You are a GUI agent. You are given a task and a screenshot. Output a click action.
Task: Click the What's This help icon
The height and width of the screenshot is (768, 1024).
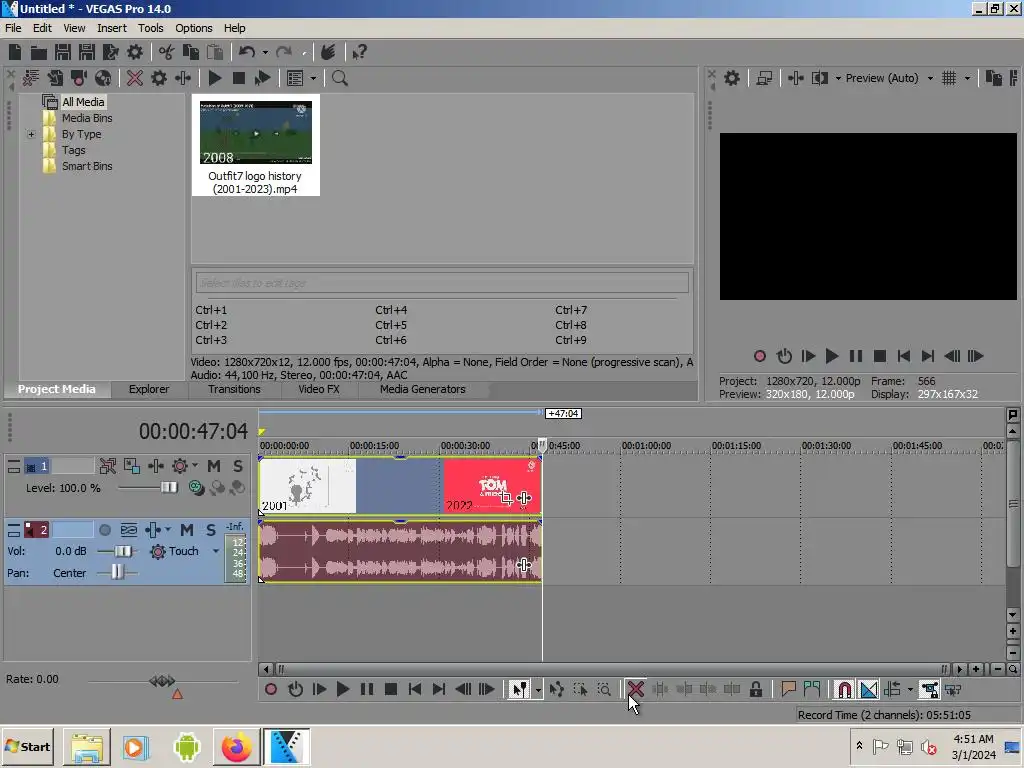tap(359, 52)
